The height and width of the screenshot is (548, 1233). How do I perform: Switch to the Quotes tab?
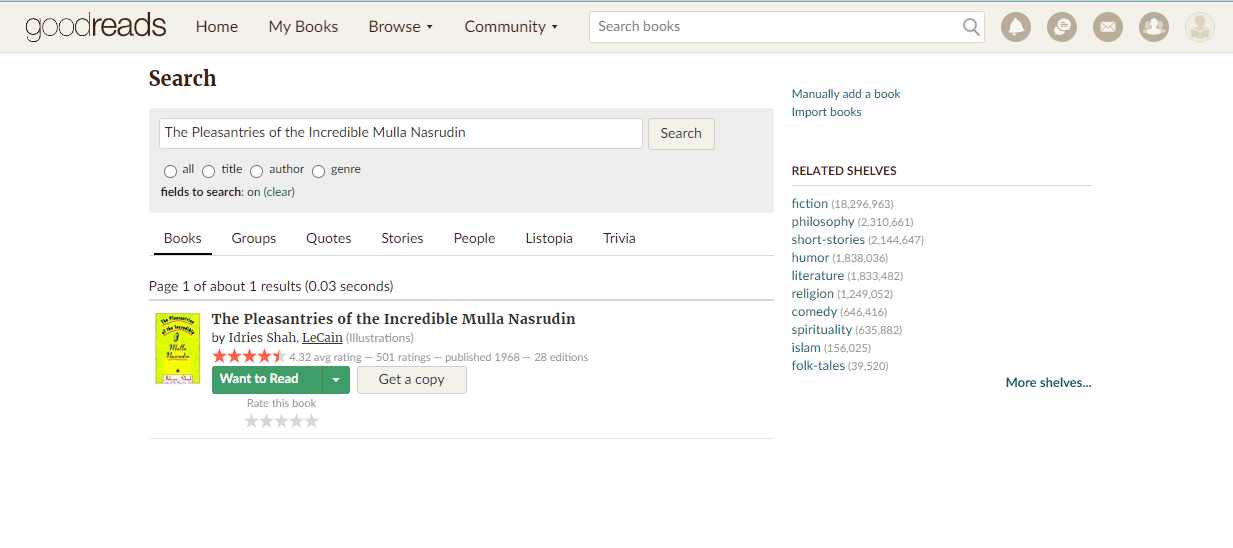[329, 238]
